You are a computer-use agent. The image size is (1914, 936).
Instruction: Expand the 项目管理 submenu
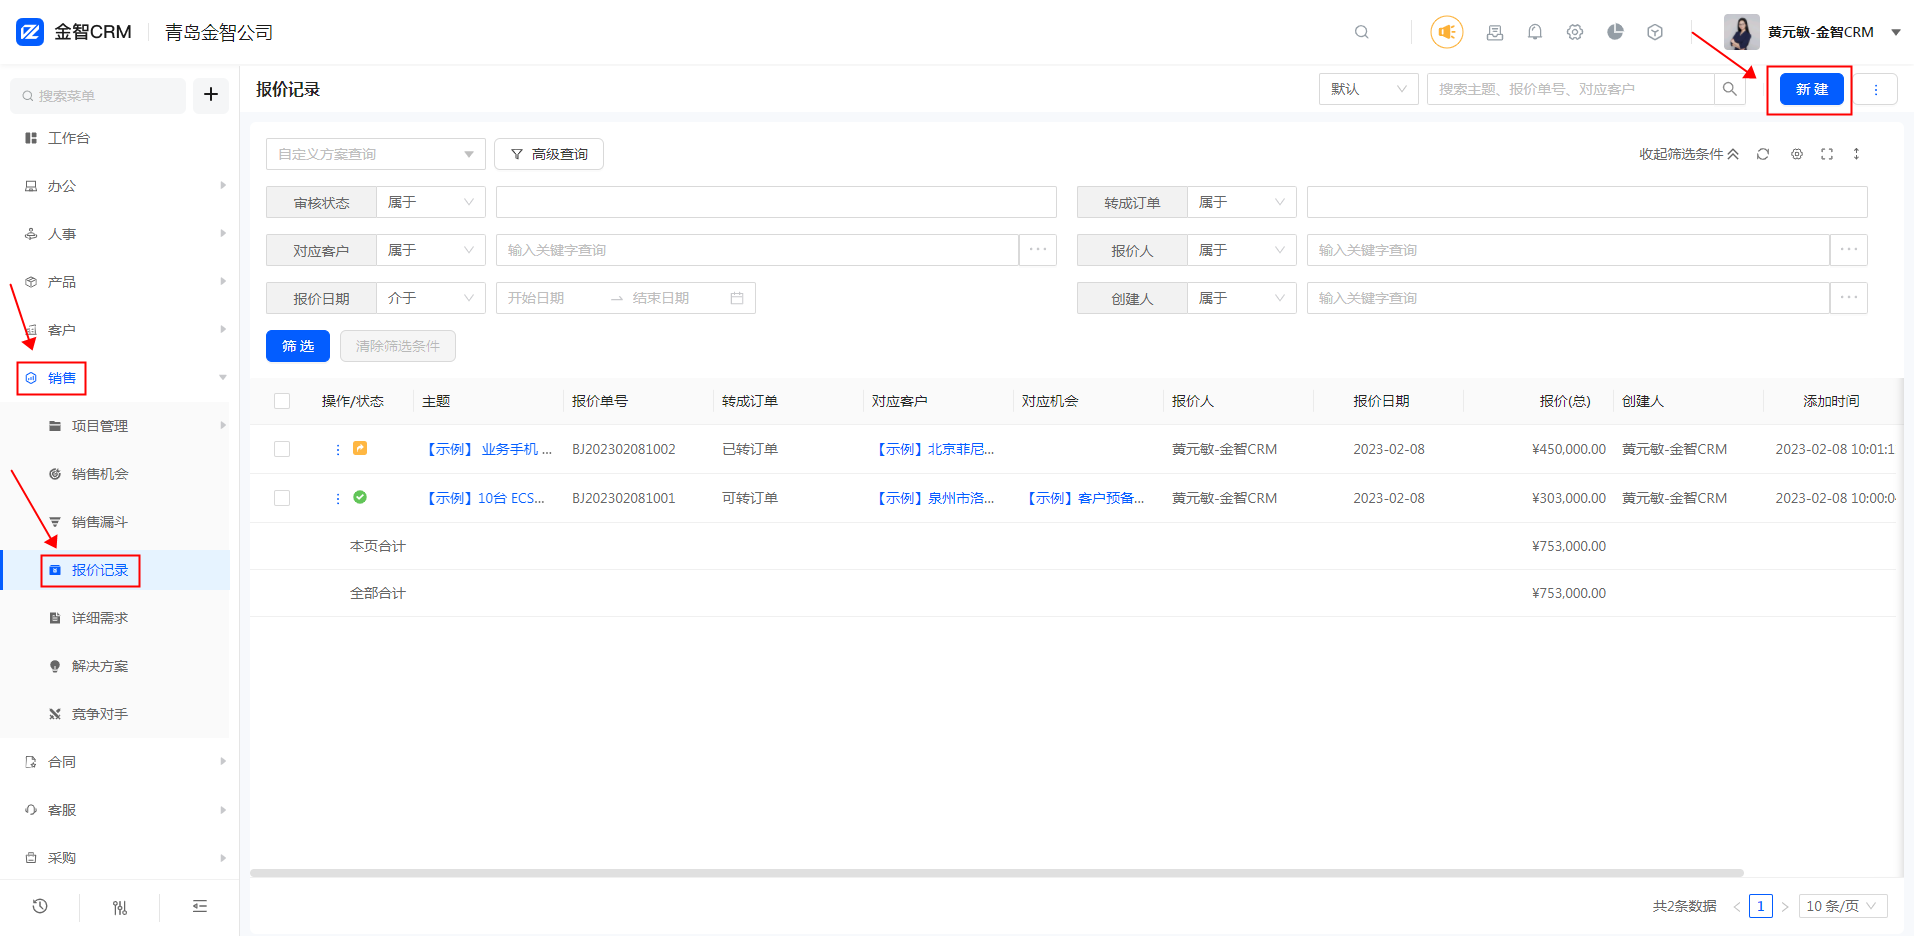click(115, 426)
